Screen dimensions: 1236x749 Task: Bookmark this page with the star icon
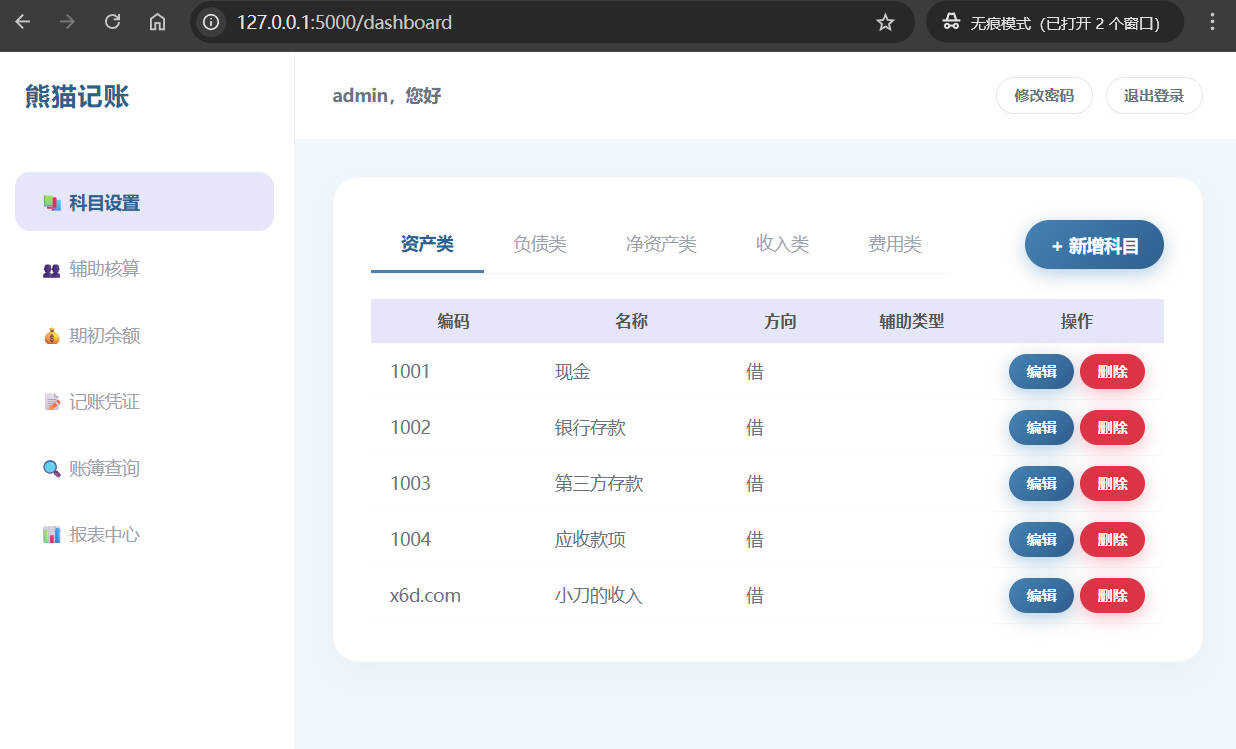coord(884,22)
